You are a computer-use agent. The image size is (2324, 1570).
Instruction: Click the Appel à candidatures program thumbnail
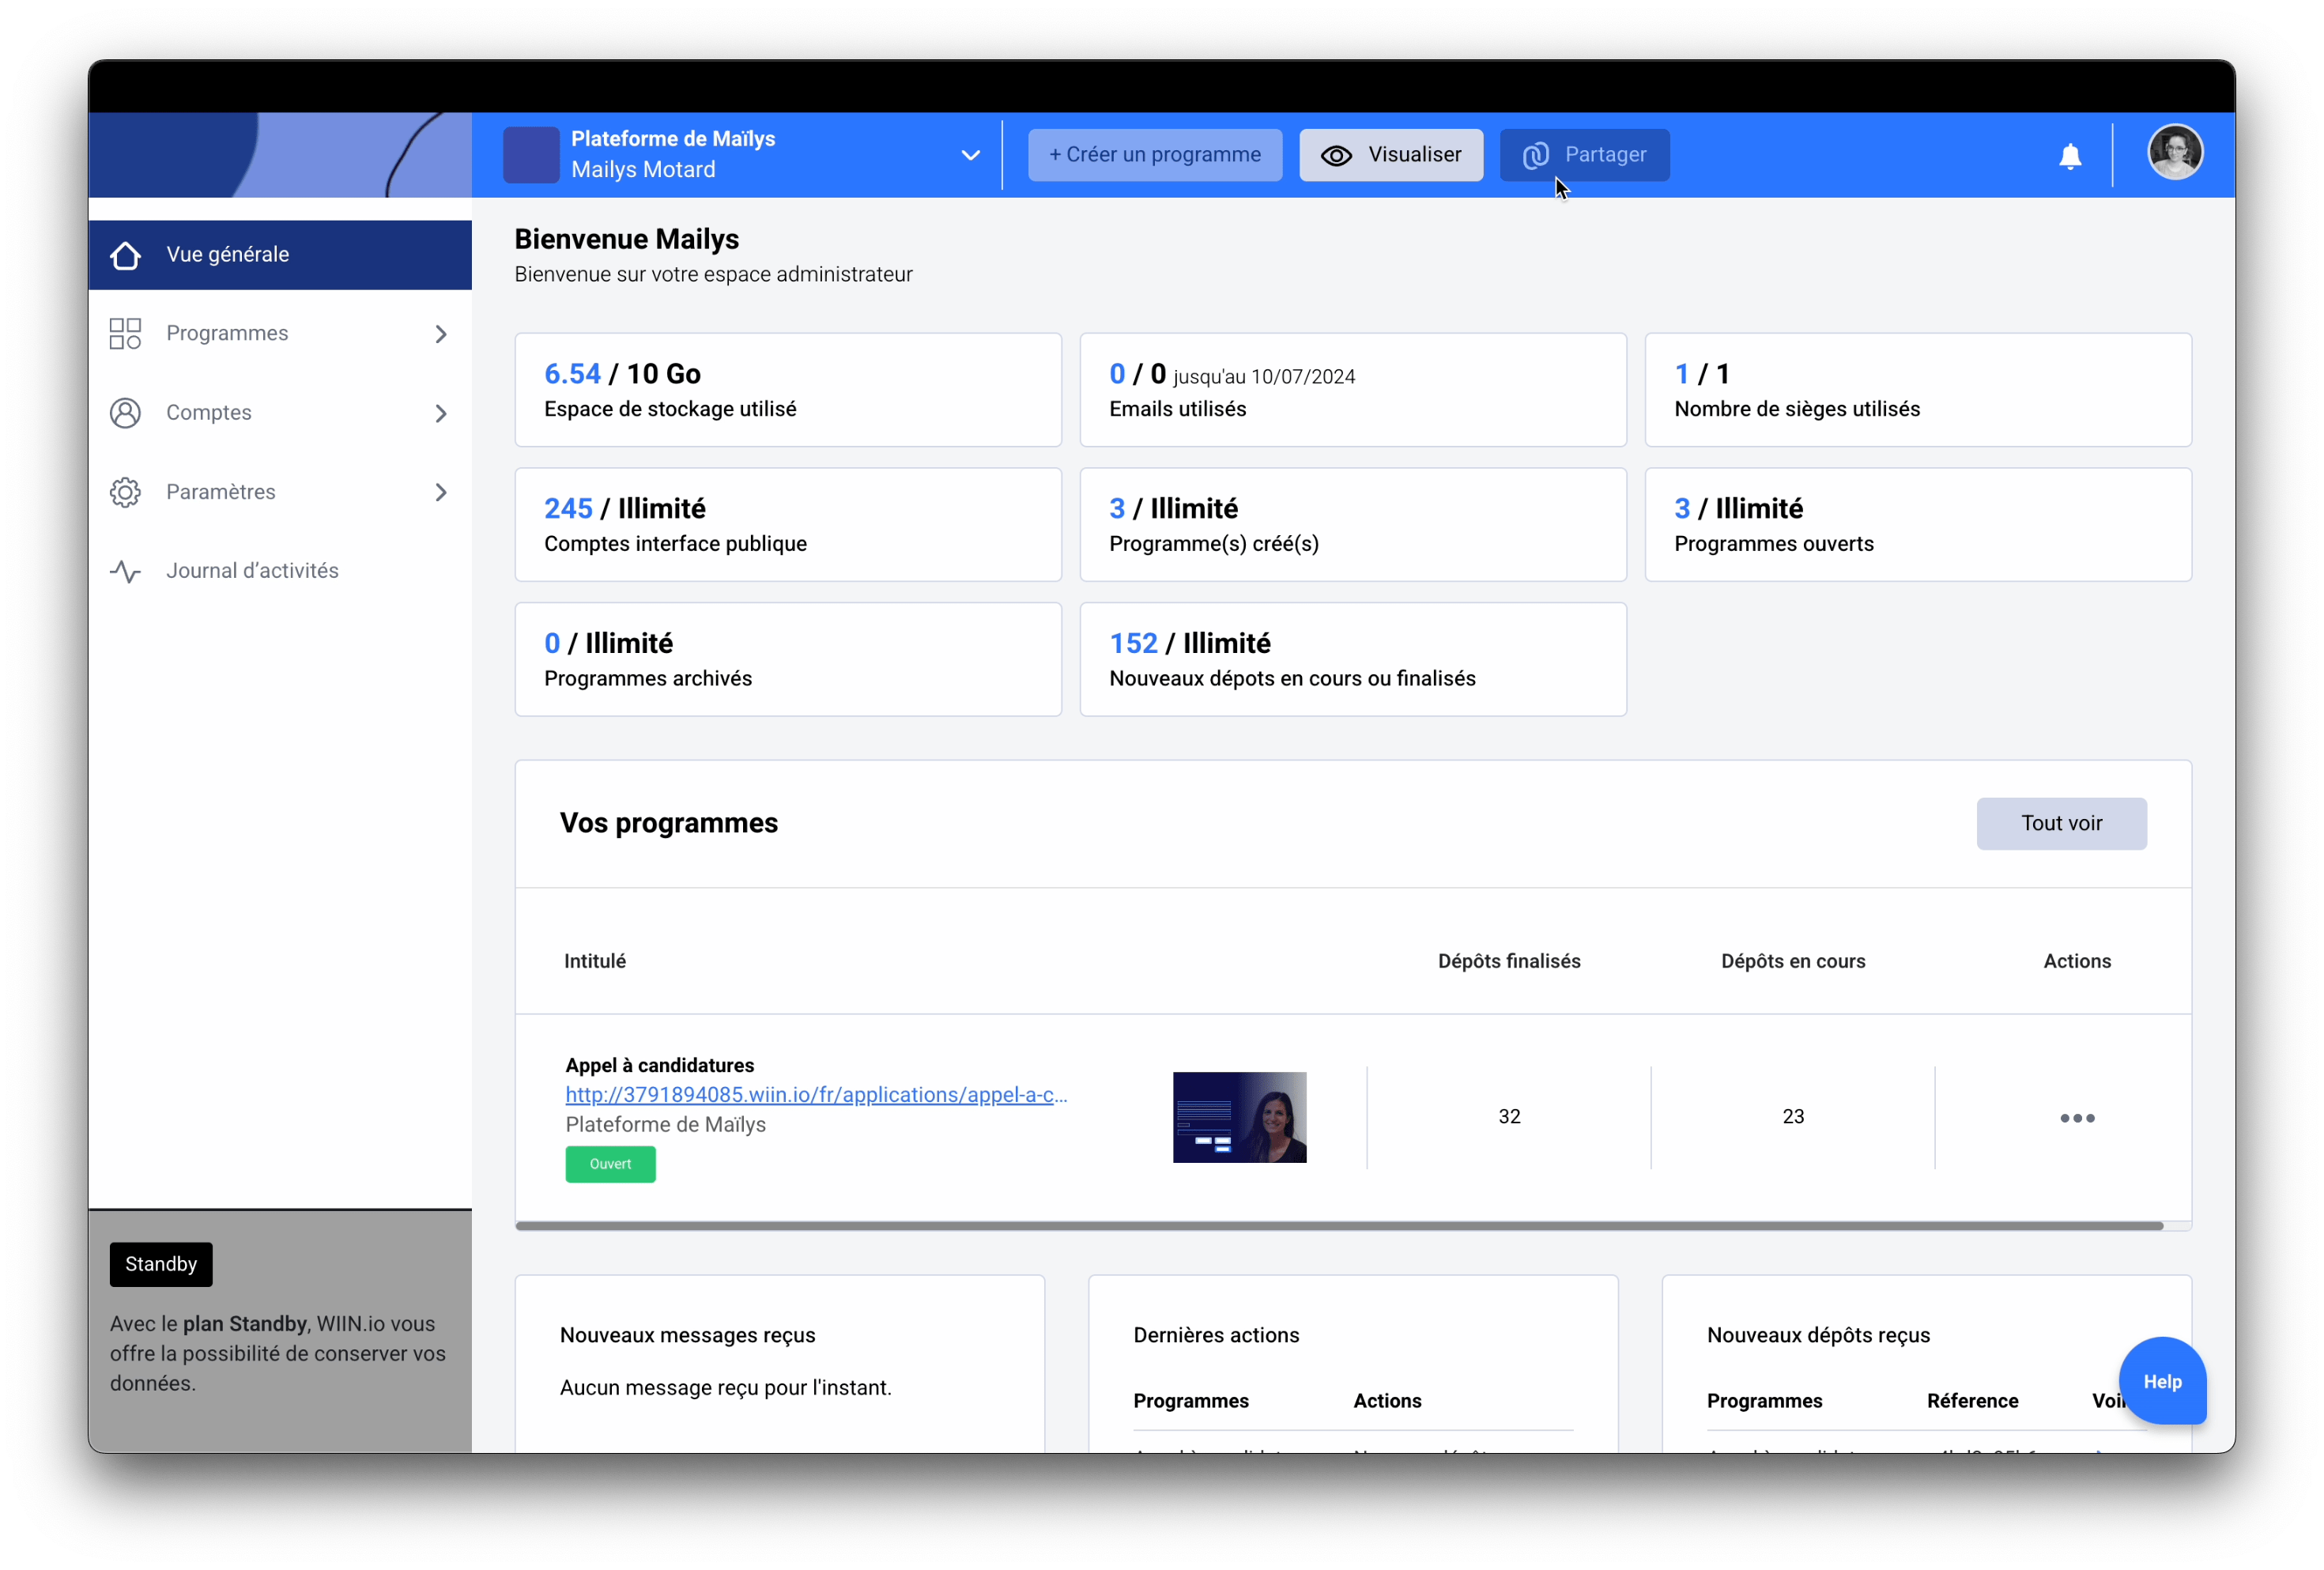point(1239,1117)
